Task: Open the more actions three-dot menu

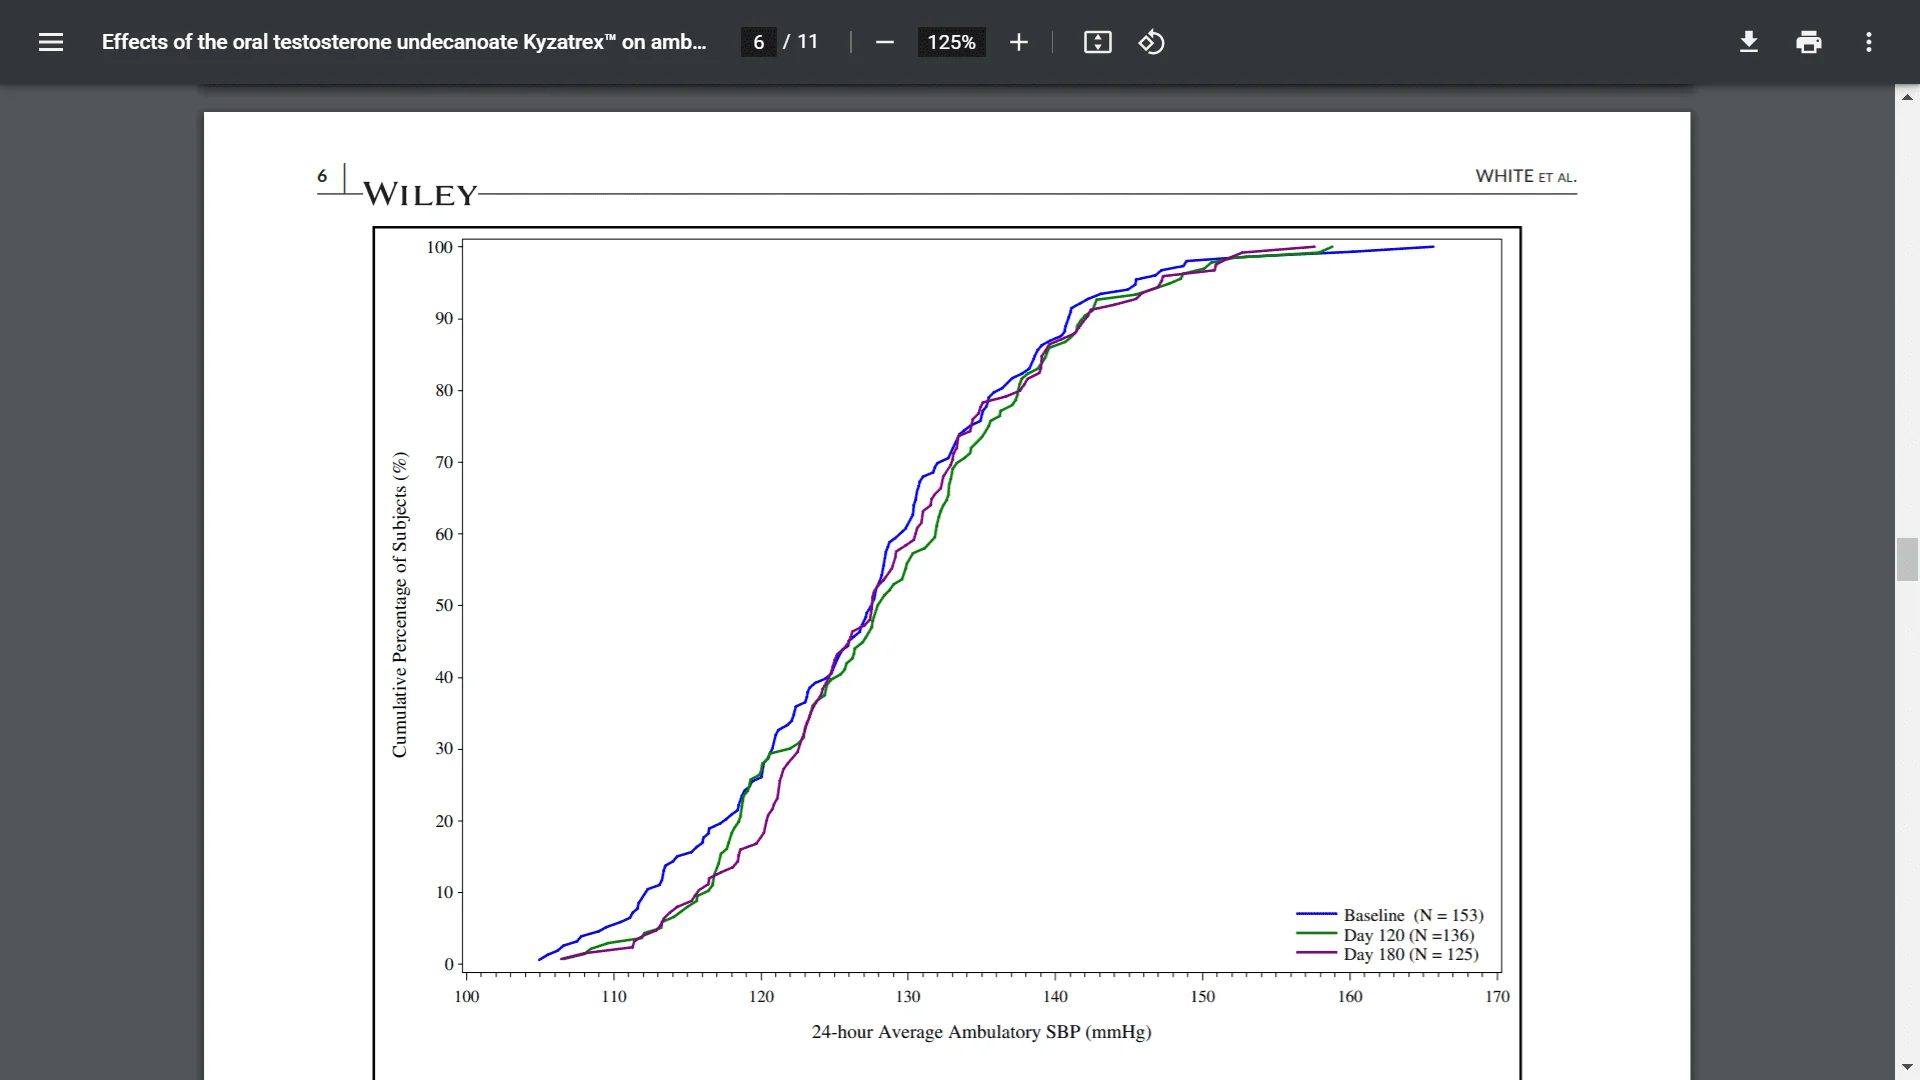Action: (x=1868, y=42)
